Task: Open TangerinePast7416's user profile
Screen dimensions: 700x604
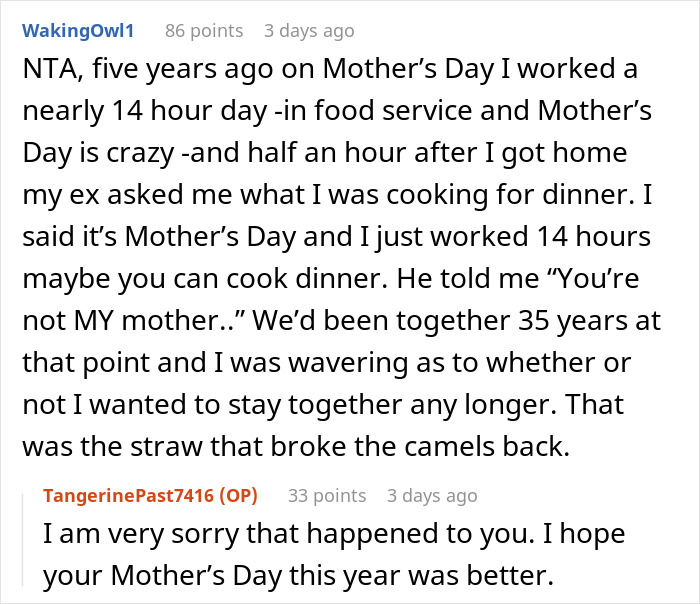Action: coord(133,495)
